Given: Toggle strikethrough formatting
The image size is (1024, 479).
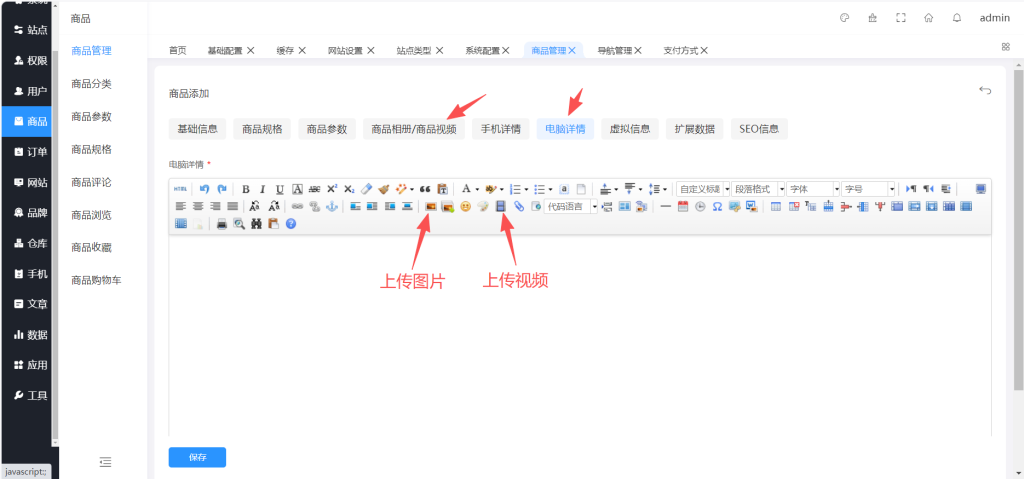Looking at the screenshot, I should coord(314,190).
